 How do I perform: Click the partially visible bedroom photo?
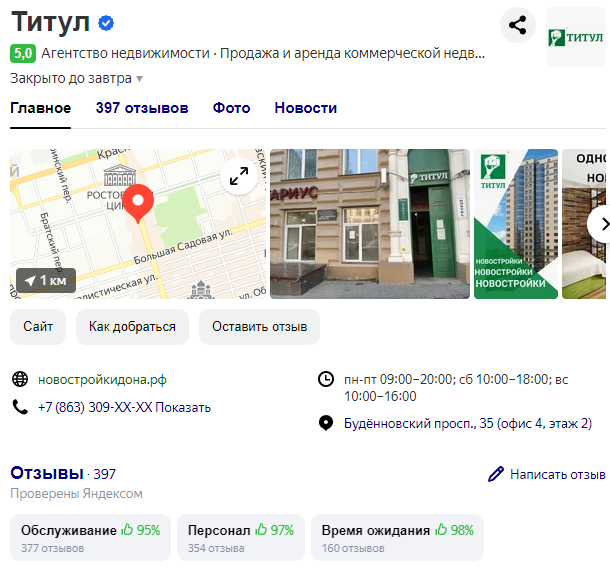click(x=584, y=224)
